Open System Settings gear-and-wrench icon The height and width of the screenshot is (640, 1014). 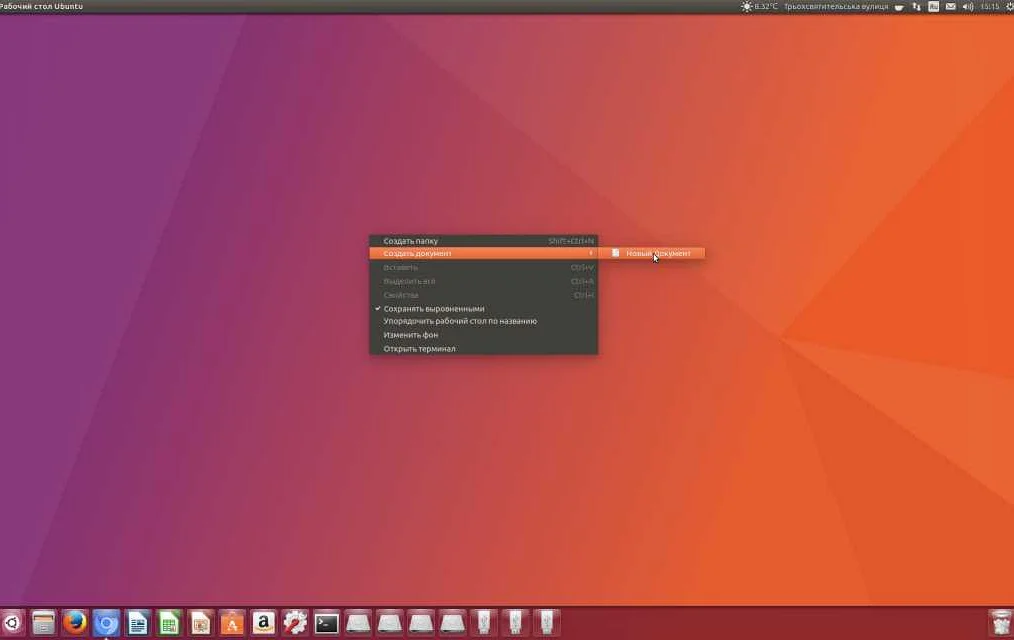[x=295, y=623]
